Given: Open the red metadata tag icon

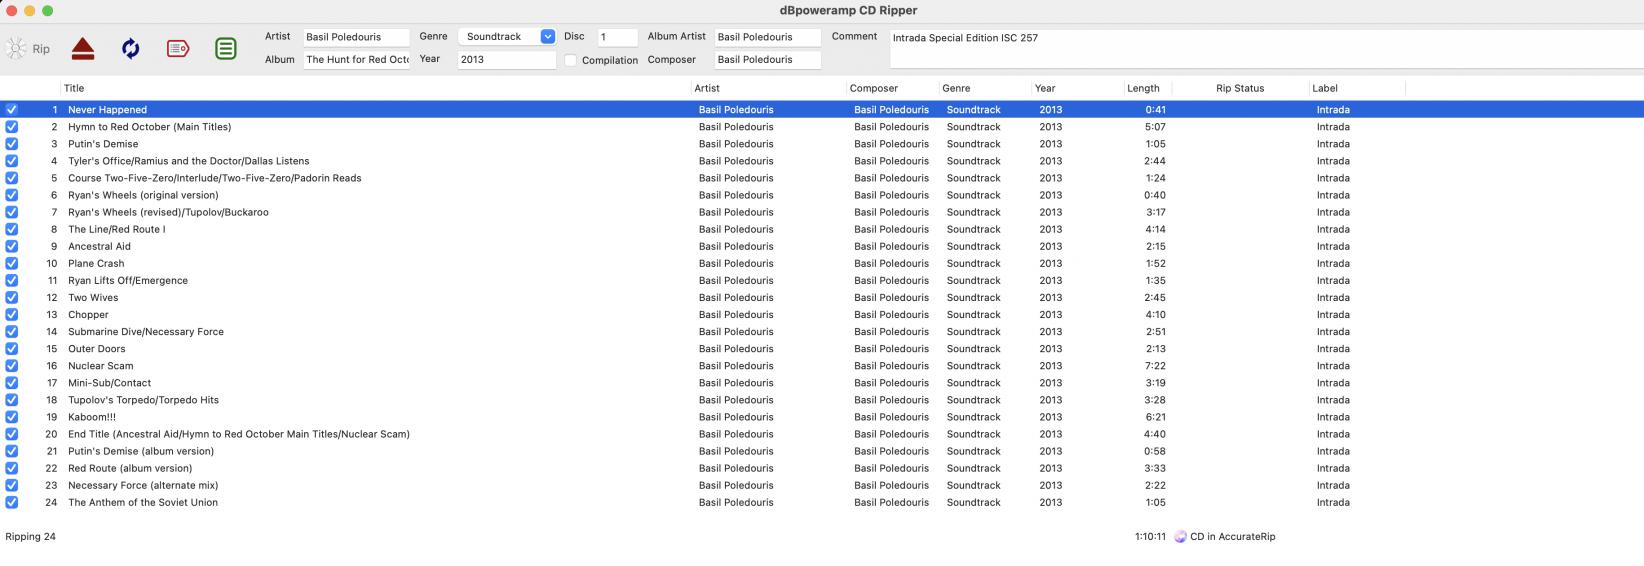Looking at the screenshot, I should 178,49.
